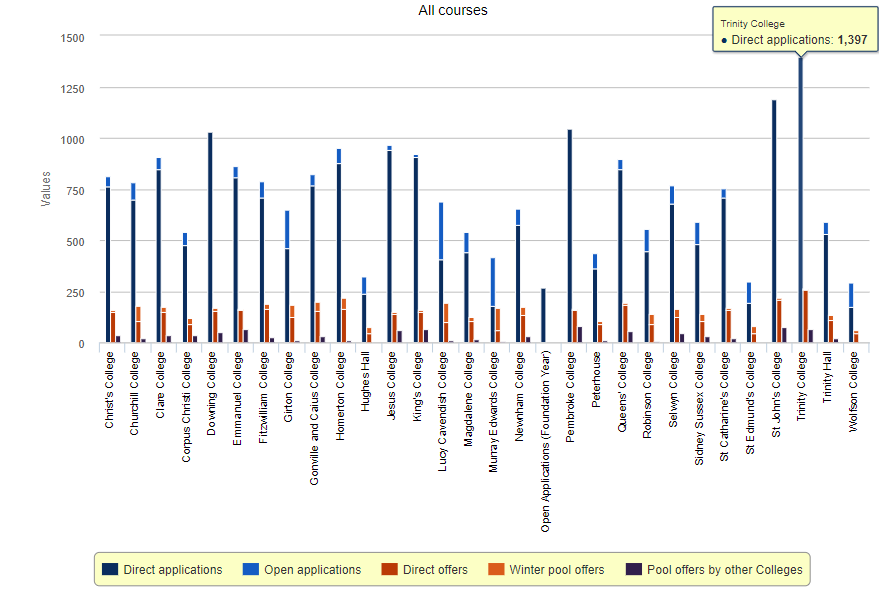Click Jesus College's dark blue bar
The height and width of the screenshot is (607, 892).
[x=390, y=246]
